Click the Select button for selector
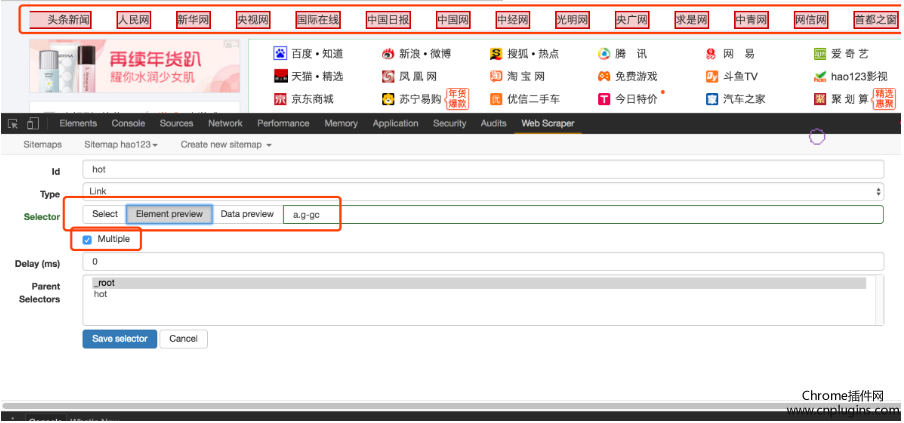904x423 pixels. (x=105, y=214)
